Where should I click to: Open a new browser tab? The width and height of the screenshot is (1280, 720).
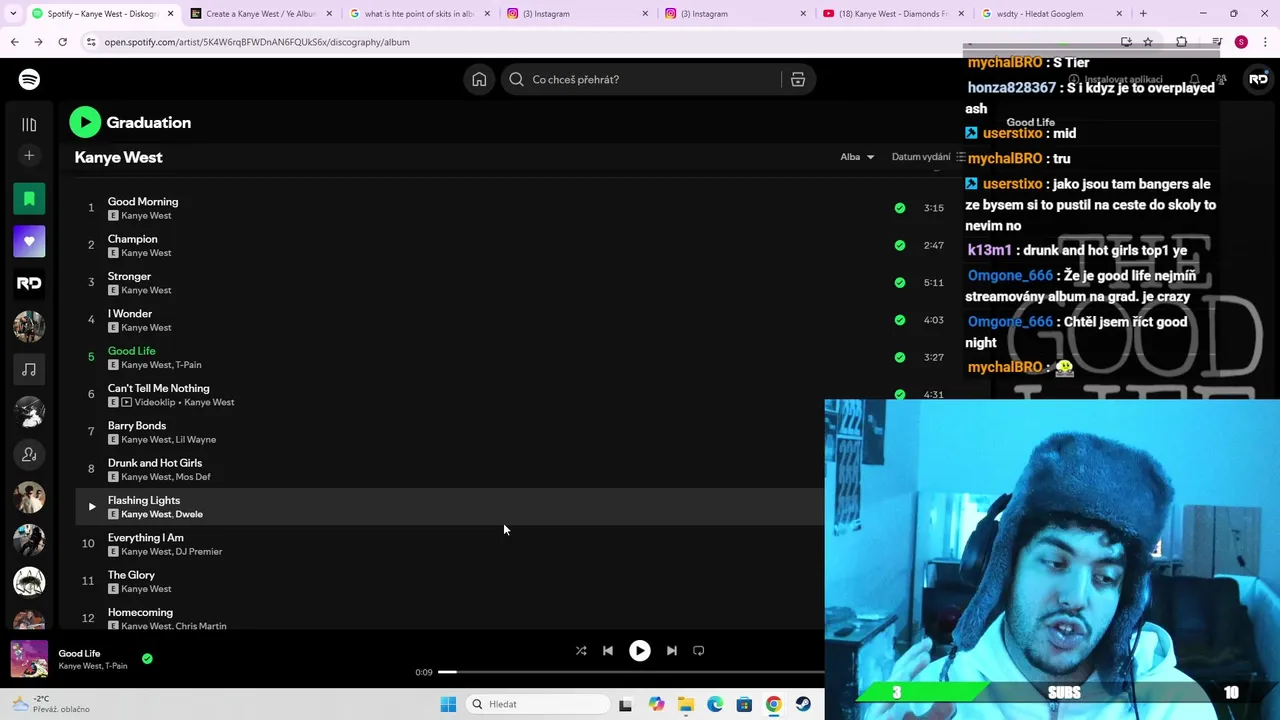click(x=1143, y=14)
